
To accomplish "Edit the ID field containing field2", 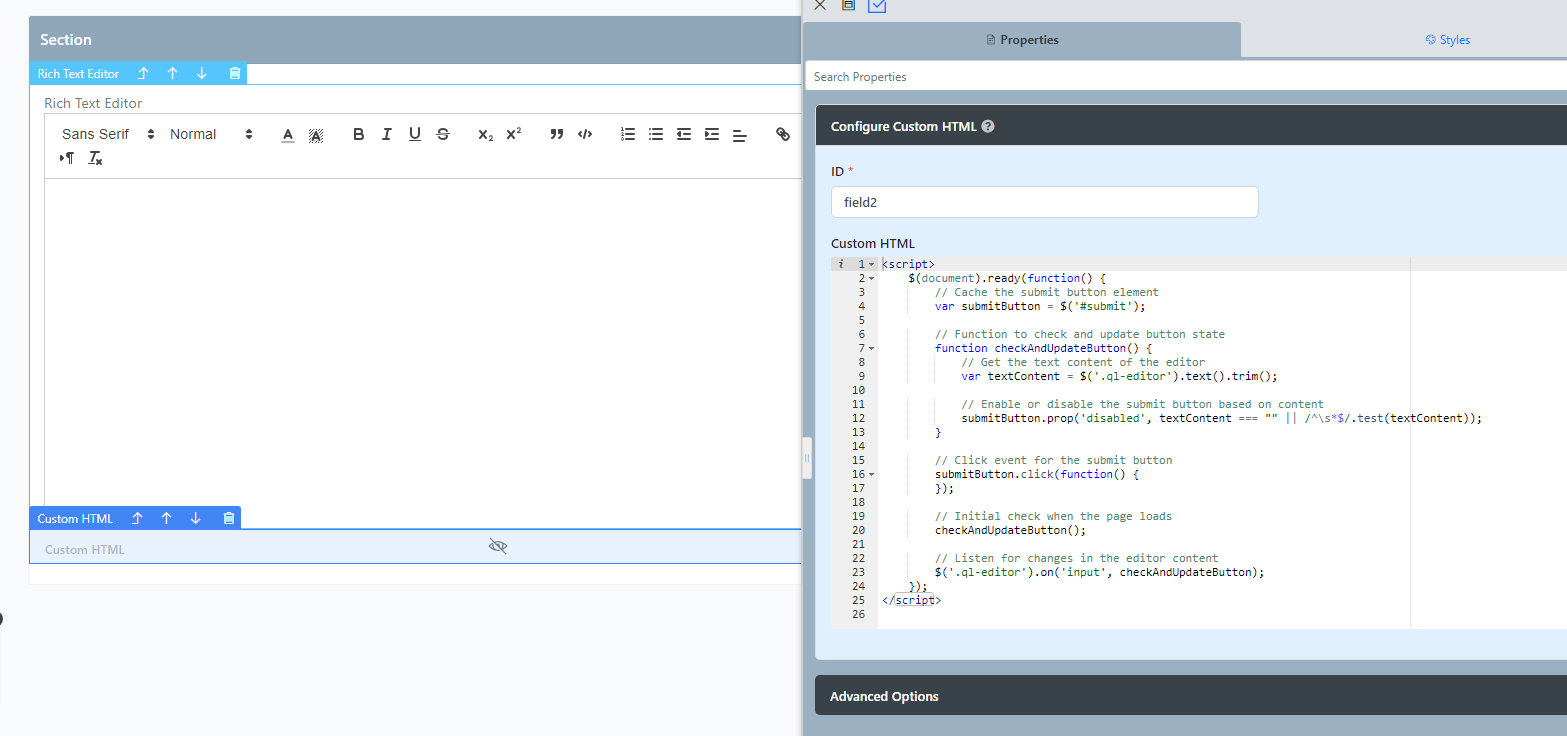I will coord(1044,202).
